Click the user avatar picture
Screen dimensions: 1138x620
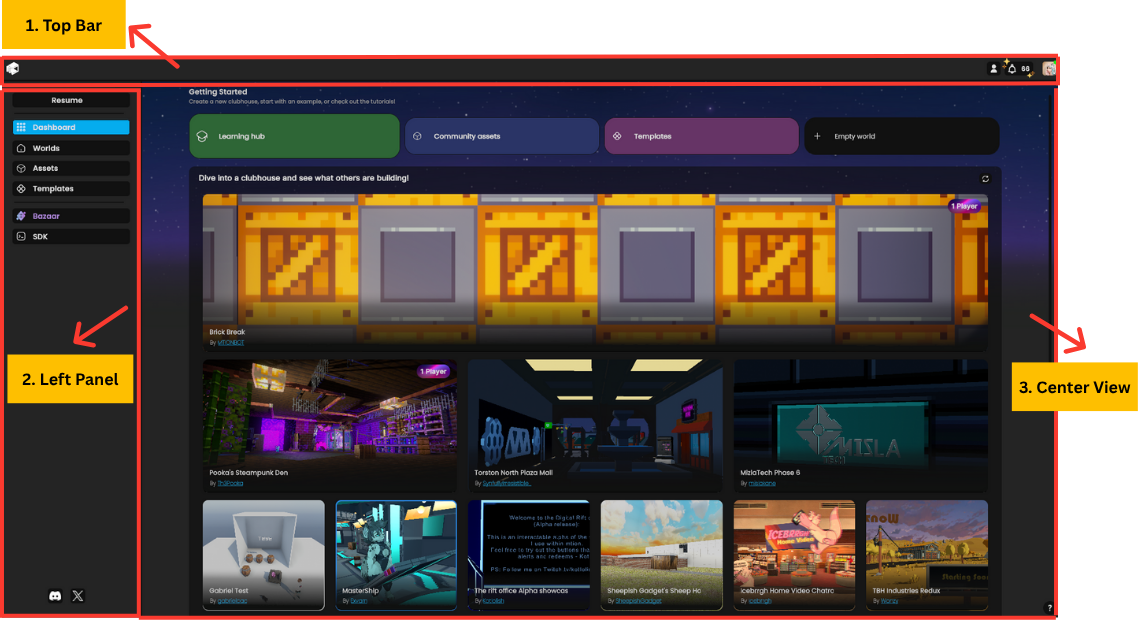(x=1048, y=69)
